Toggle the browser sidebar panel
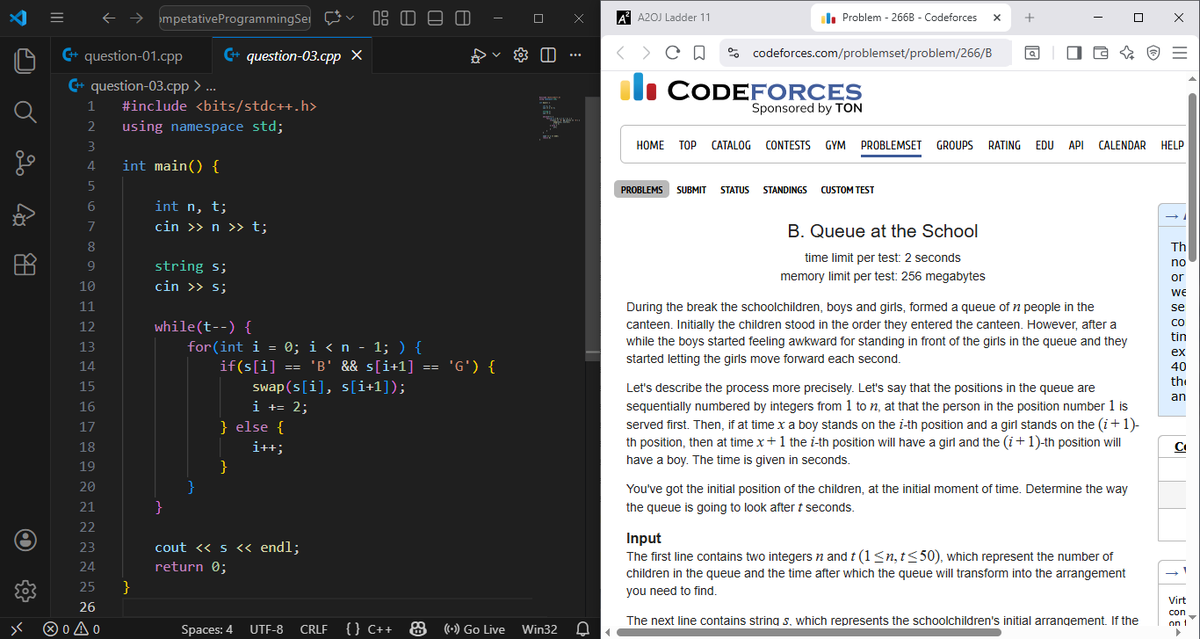 click(x=1073, y=52)
